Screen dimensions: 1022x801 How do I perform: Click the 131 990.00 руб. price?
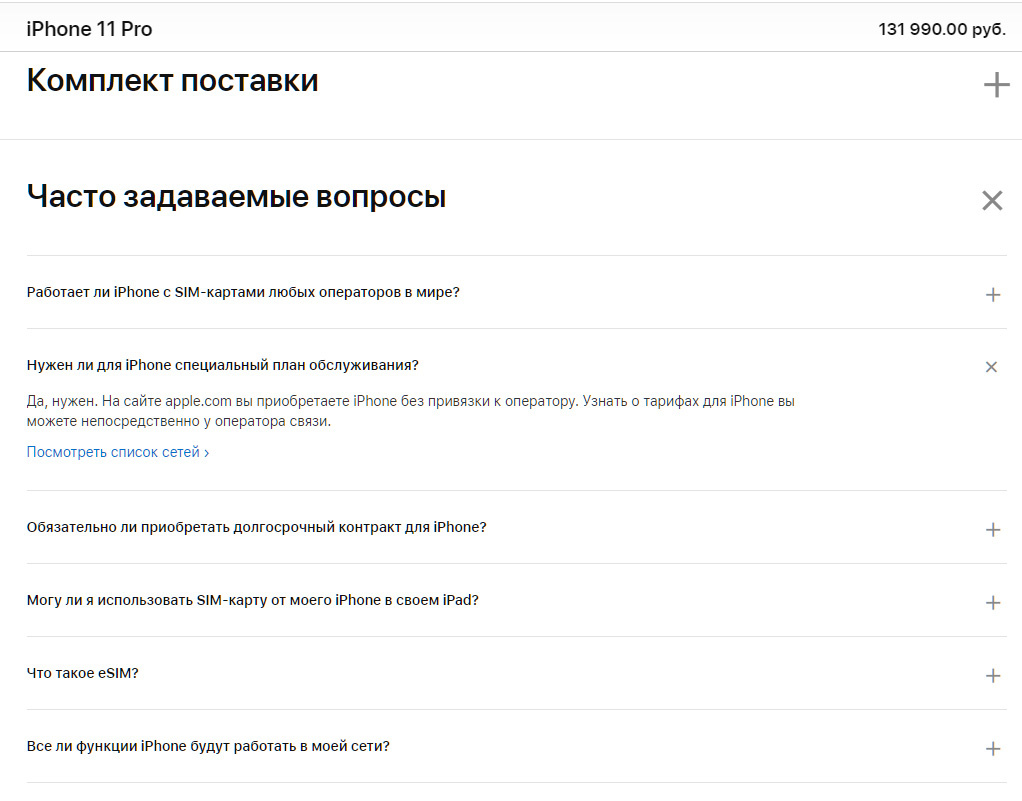coord(942,29)
